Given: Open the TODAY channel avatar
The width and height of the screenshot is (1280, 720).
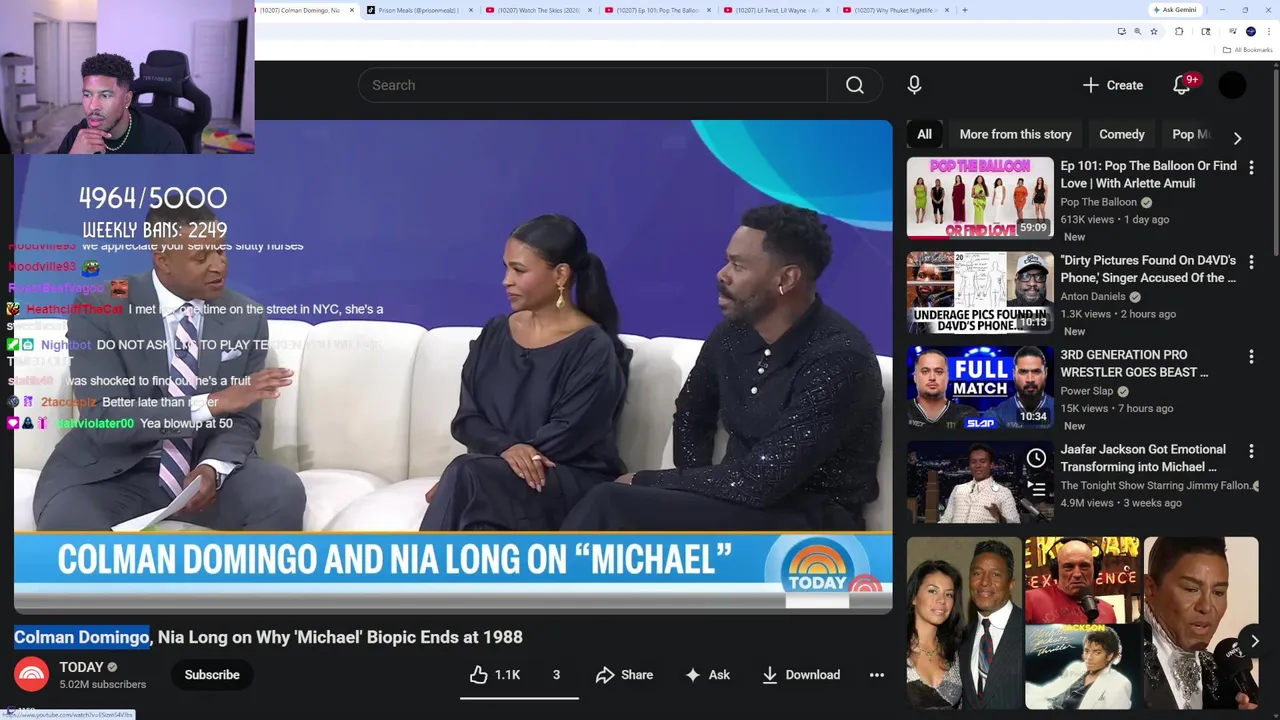Looking at the screenshot, I should click(31, 675).
